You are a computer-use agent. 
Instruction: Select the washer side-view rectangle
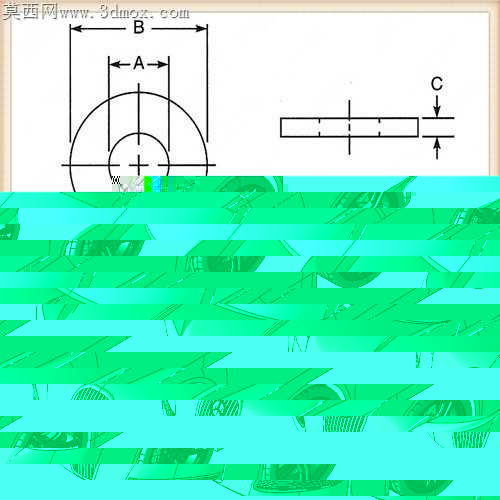point(349,127)
